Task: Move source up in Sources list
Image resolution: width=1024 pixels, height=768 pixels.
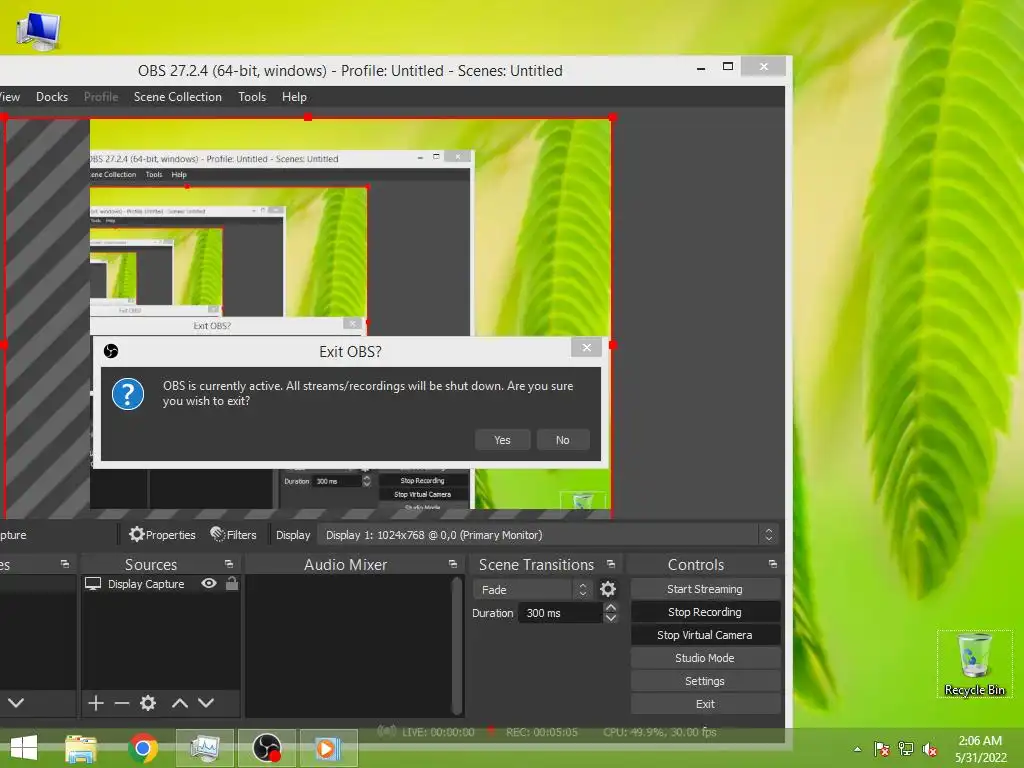Action: tap(180, 703)
